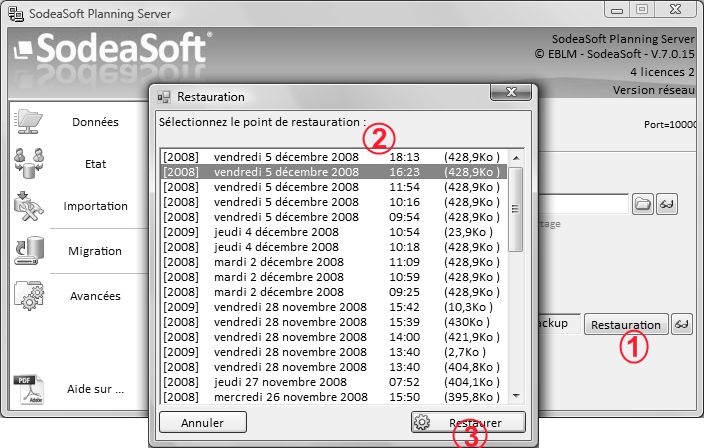Select the Etat menu label
704x448 pixels.
(x=96, y=164)
